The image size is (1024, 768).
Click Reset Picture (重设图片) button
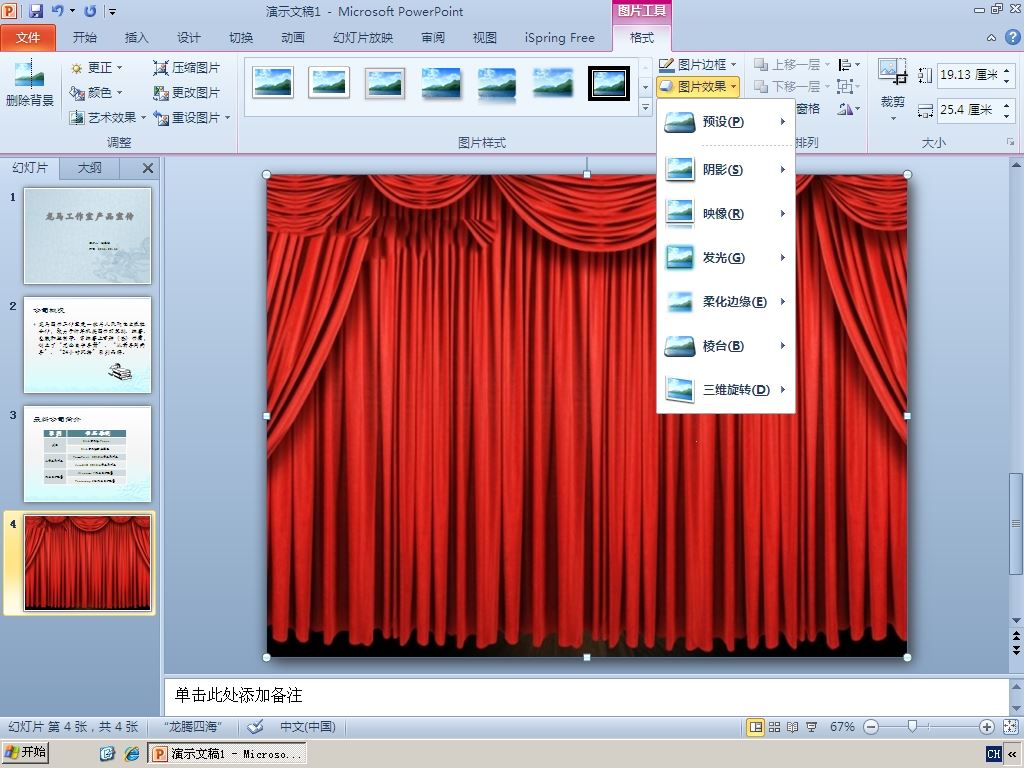(x=187, y=118)
